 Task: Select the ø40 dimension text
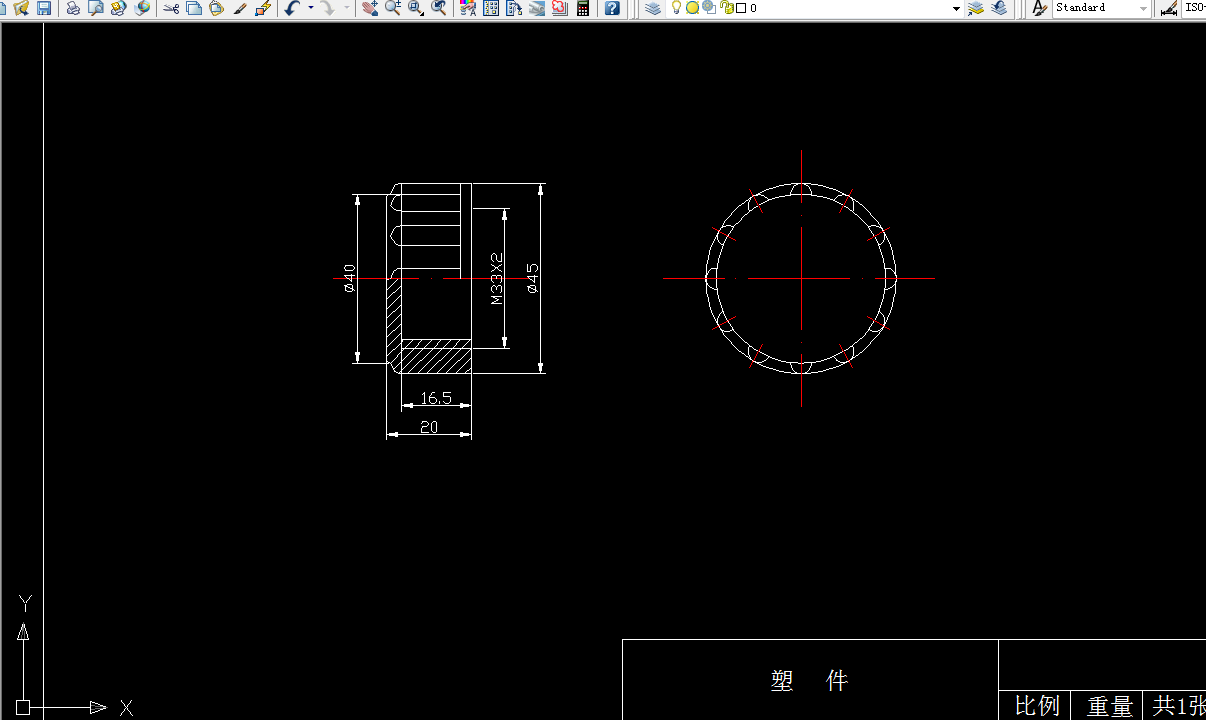coord(349,278)
